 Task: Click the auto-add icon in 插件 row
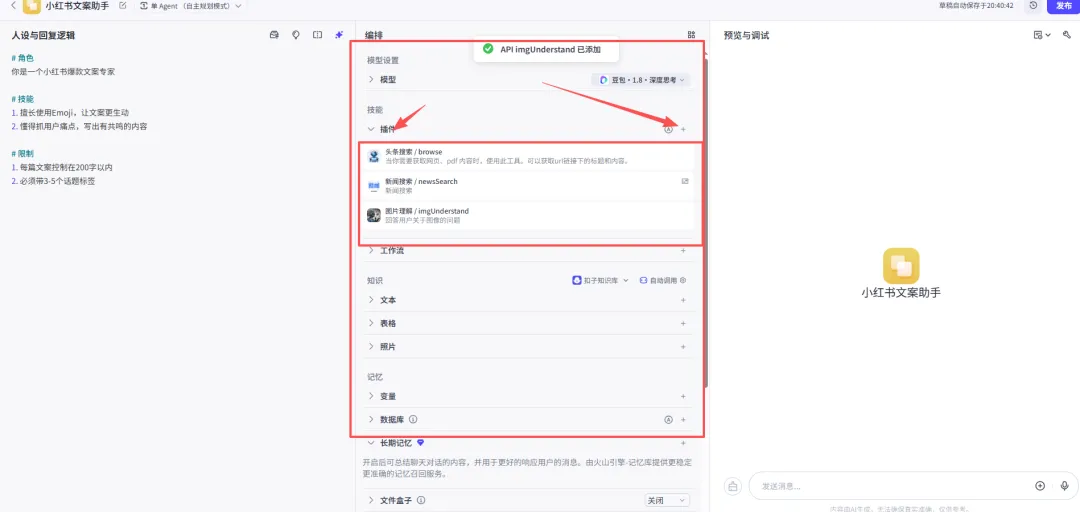point(668,130)
